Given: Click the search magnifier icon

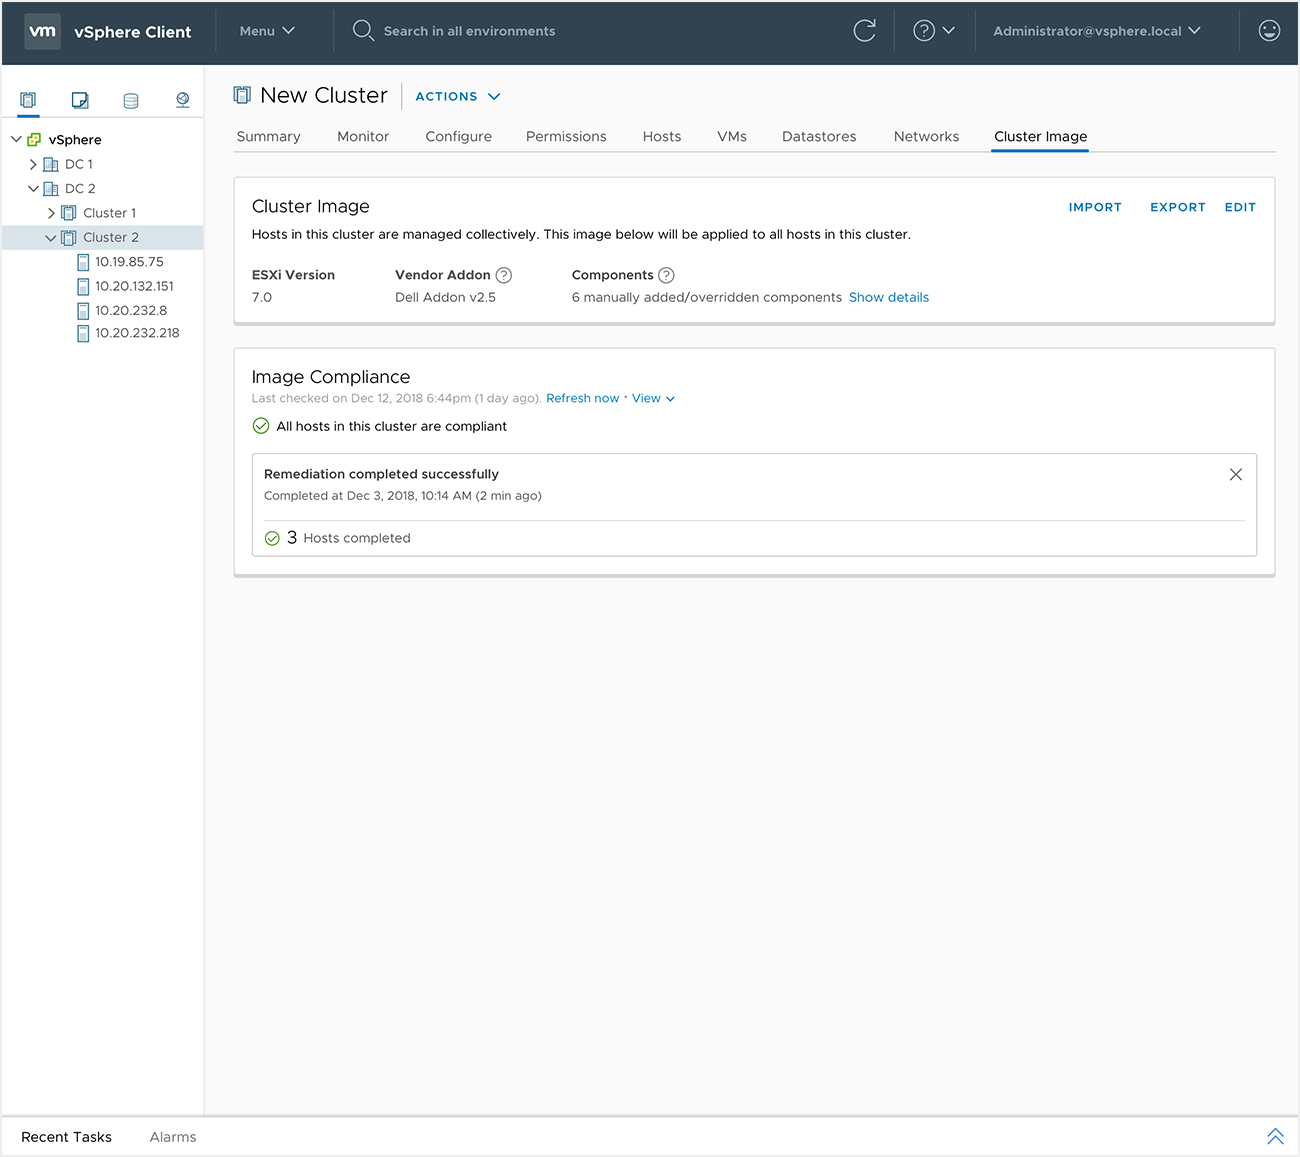Looking at the screenshot, I should 363,31.
